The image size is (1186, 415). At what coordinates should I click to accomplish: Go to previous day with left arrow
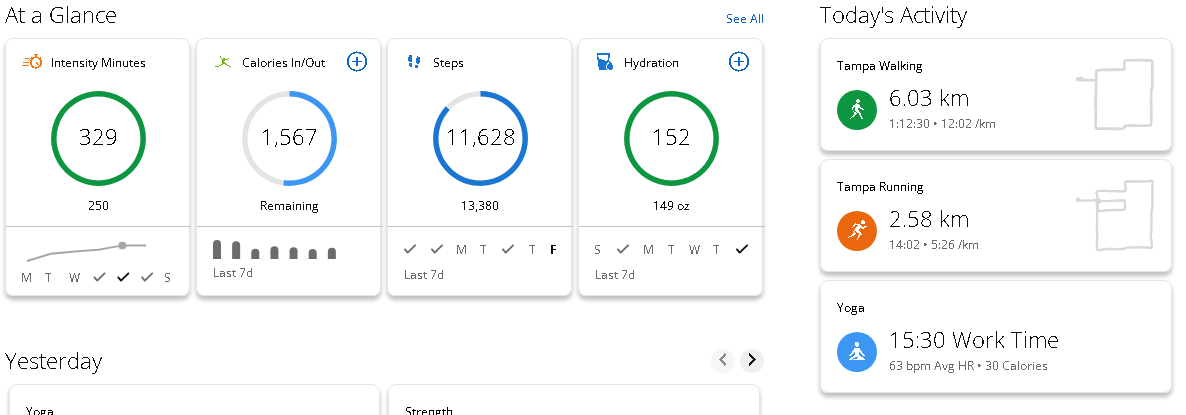tap(723, 361)
